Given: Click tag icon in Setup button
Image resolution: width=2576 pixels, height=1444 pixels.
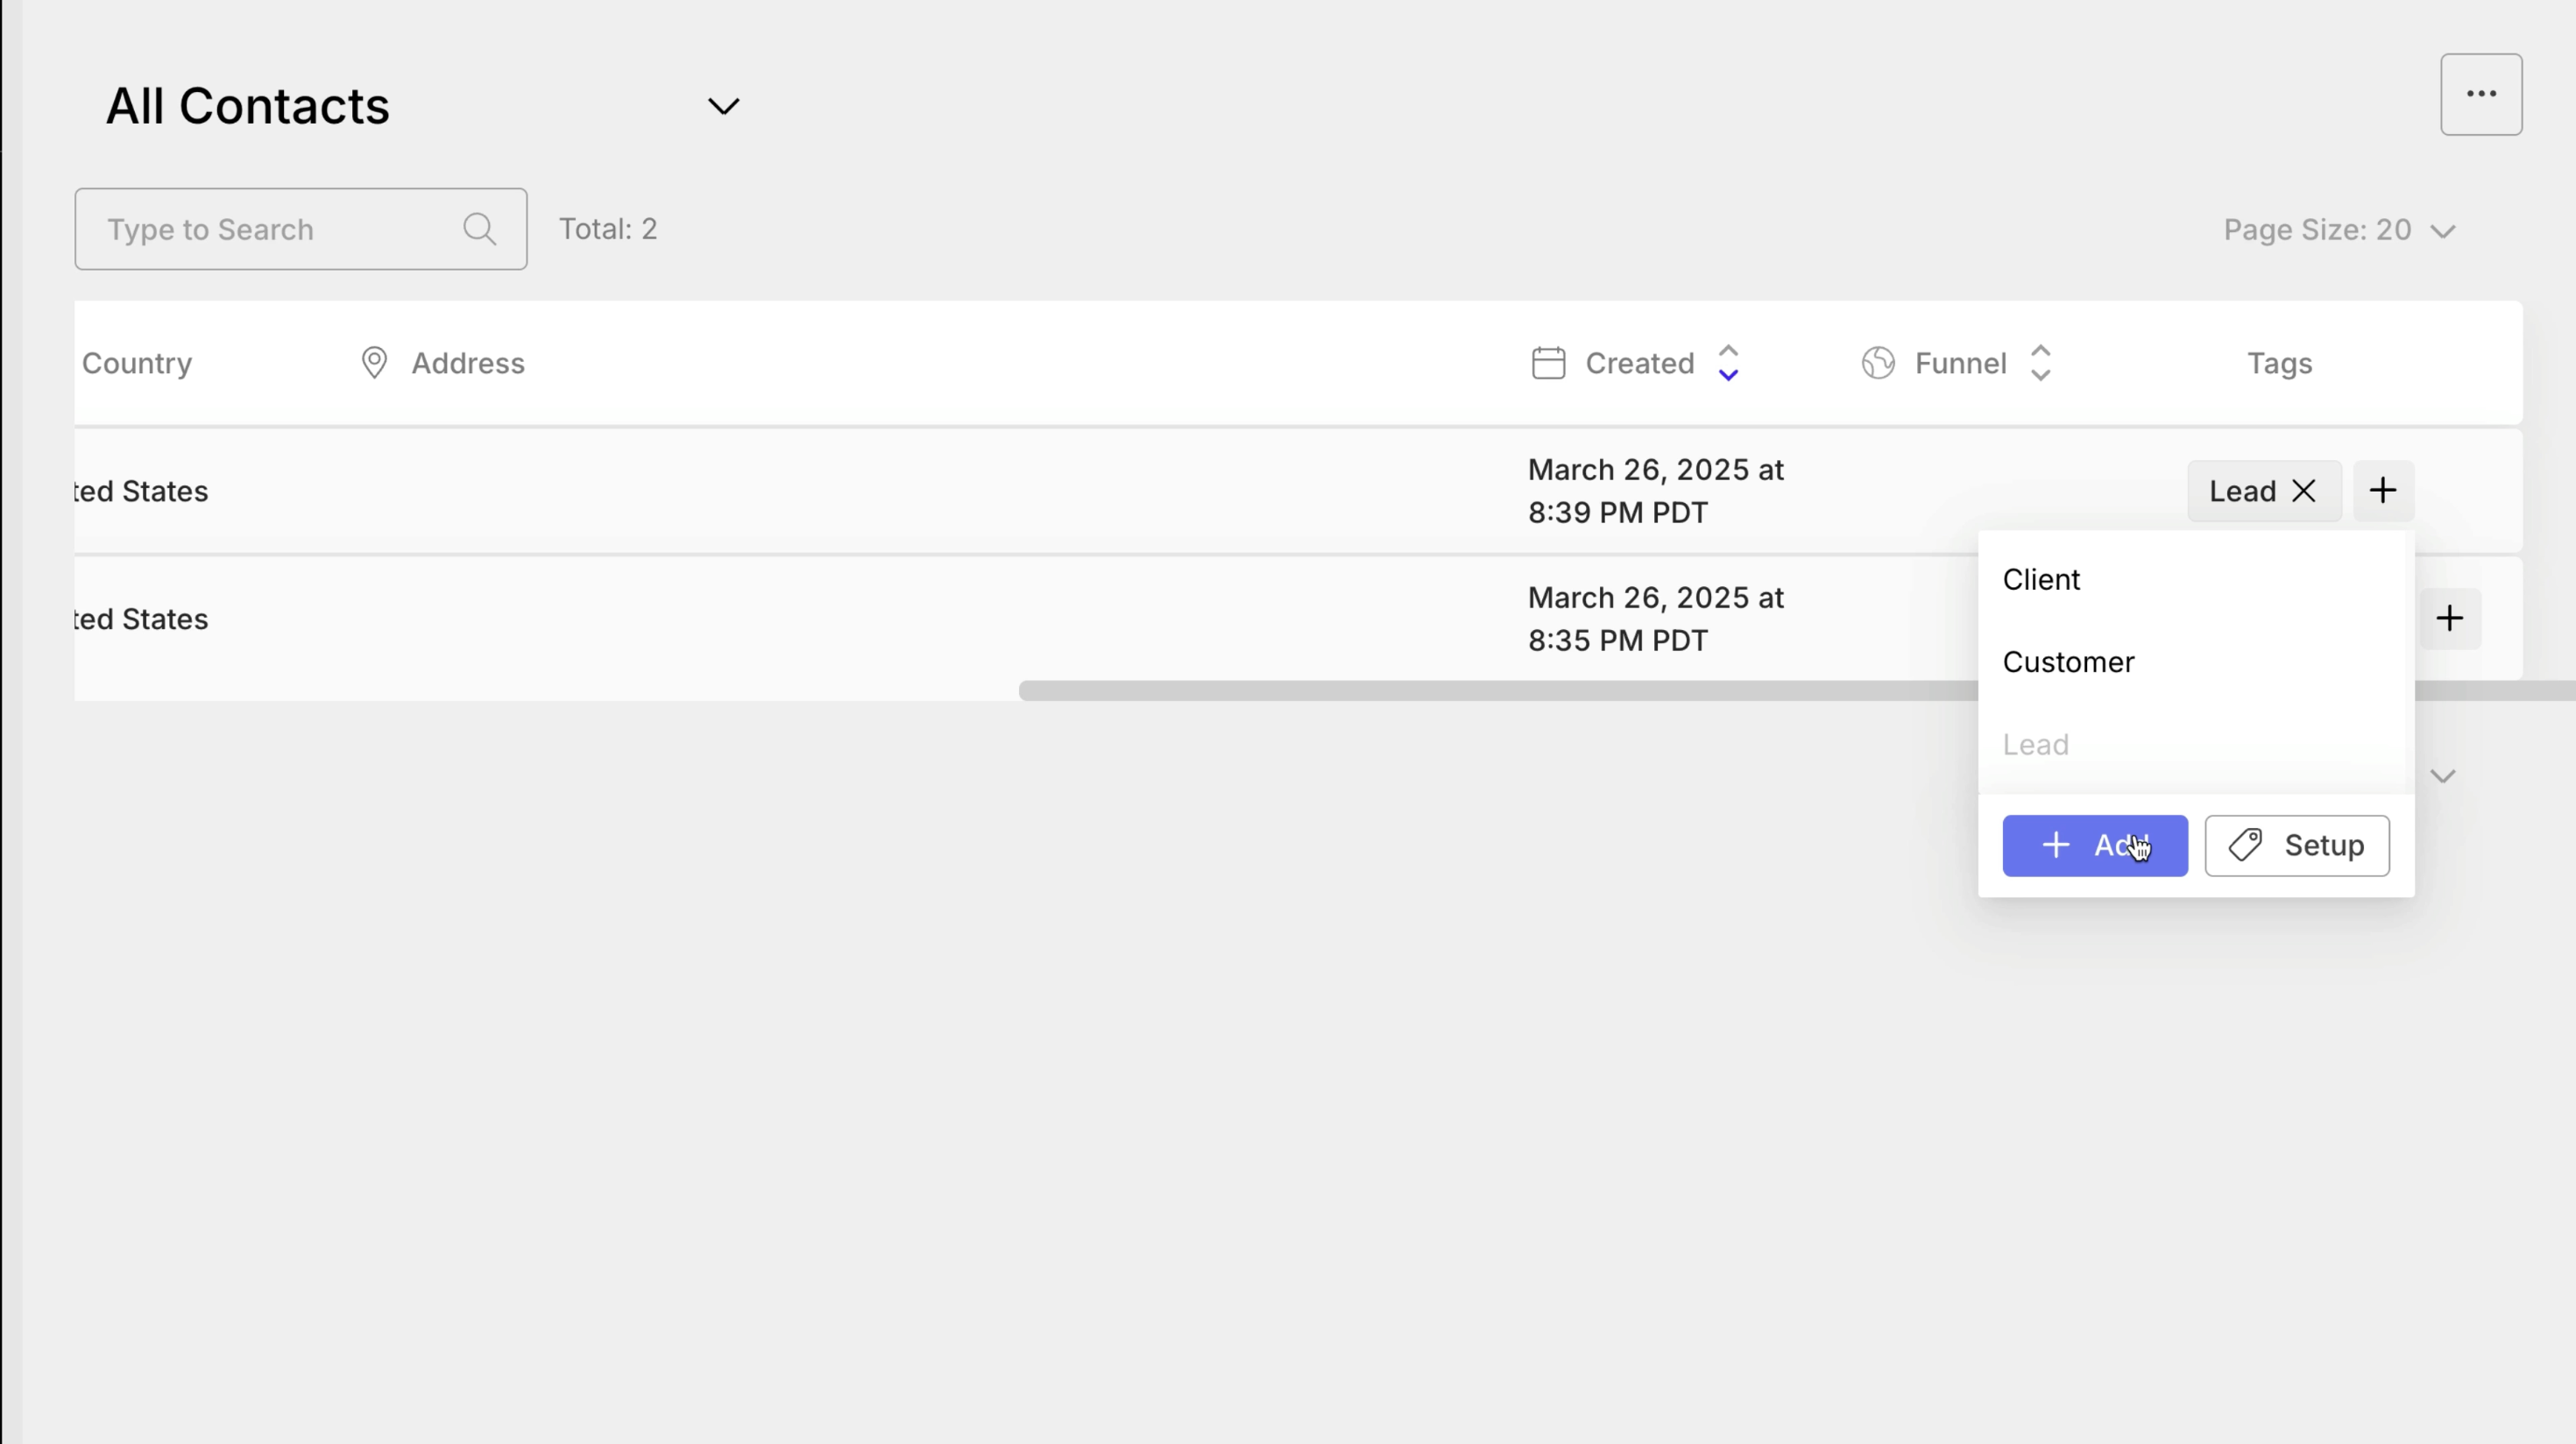Looking at the screenshot, I should pyautogui.click(x=2246, y=845).
